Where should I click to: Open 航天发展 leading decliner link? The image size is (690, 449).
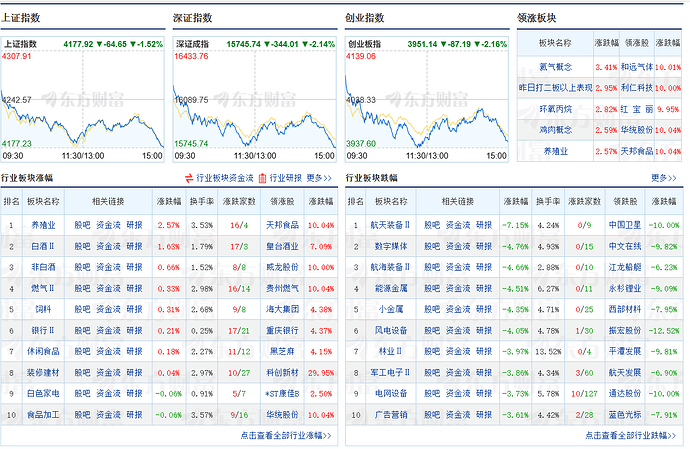click(x=625, y=372)
